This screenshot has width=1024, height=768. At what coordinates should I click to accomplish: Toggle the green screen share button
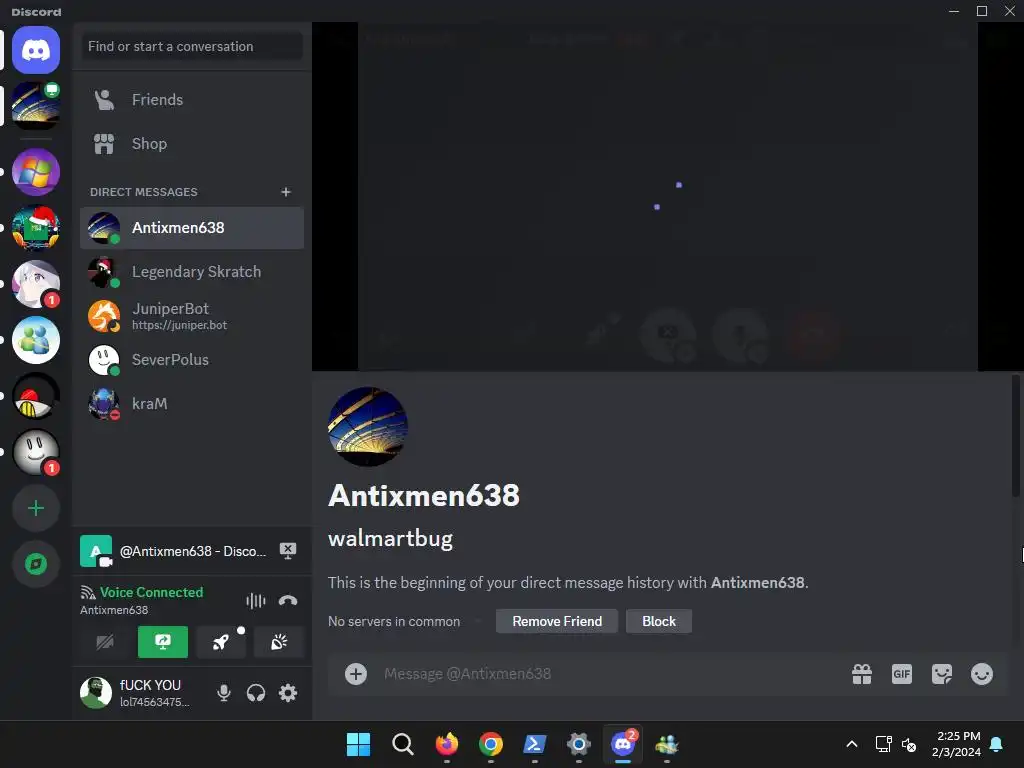[x=163, y=642]
